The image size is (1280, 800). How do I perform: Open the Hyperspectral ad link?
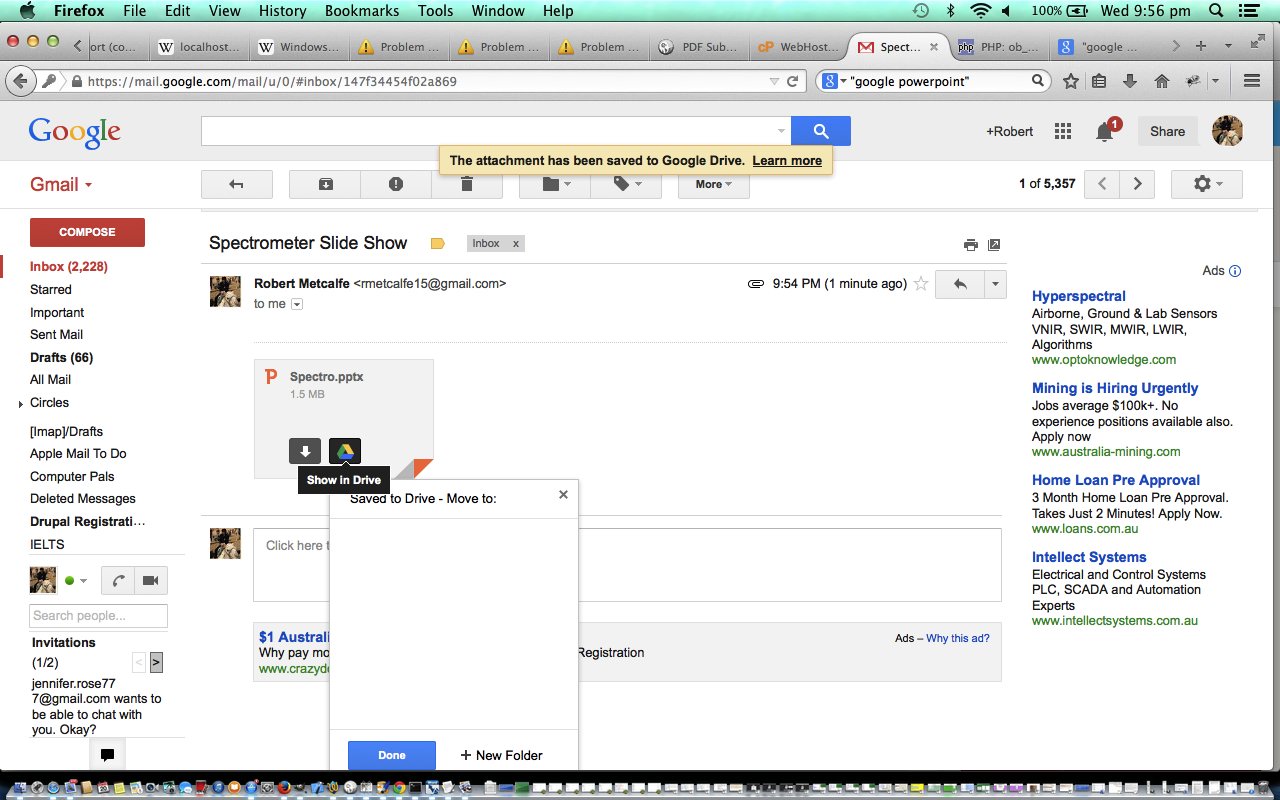[1079, 296]
